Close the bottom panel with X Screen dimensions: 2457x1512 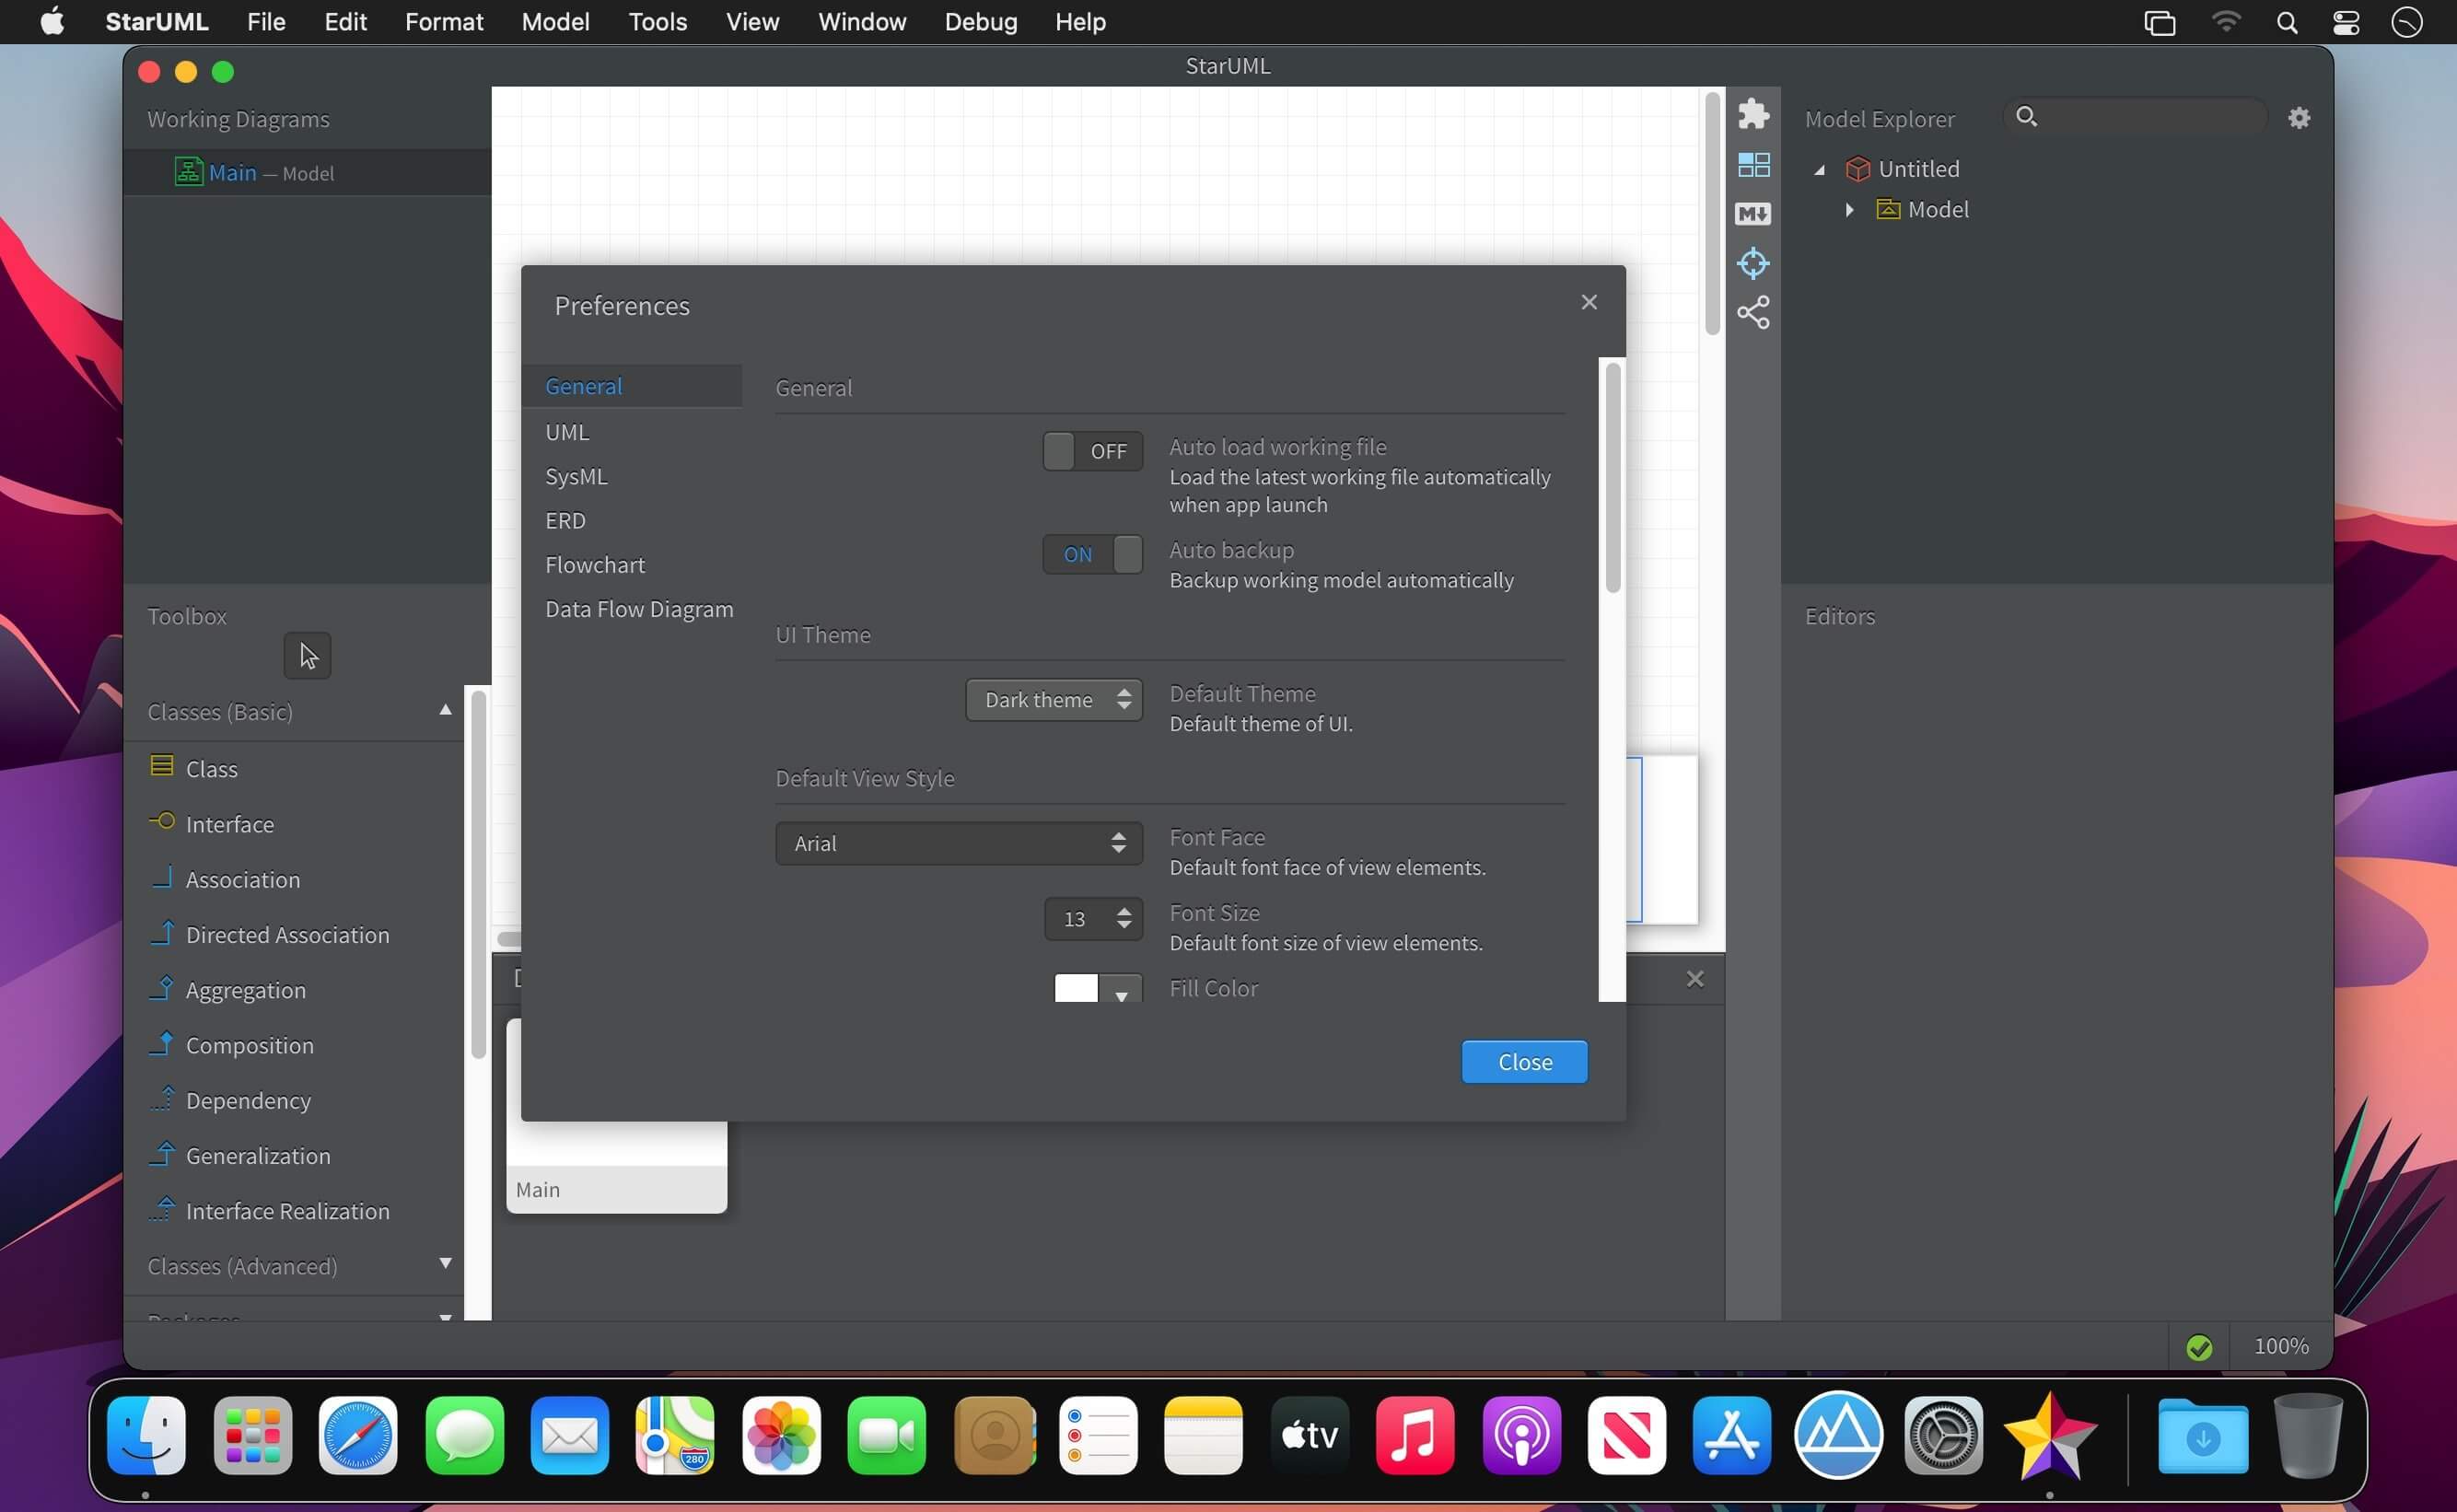tap(1694, 979)
